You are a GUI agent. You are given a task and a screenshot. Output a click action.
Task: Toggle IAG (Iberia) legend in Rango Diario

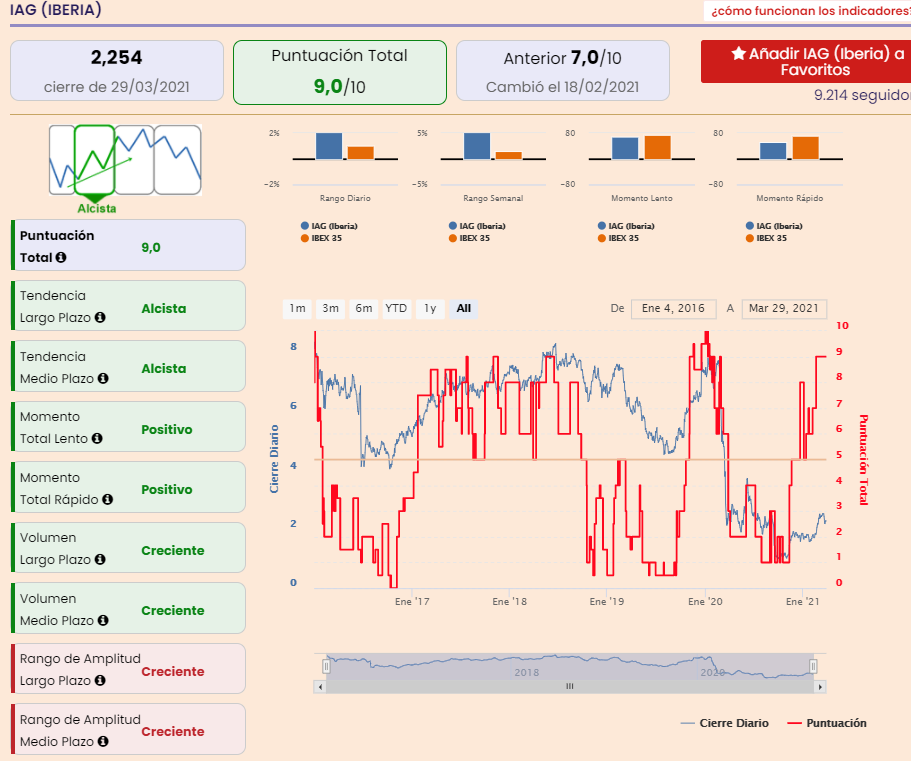(x=329, y=226)
